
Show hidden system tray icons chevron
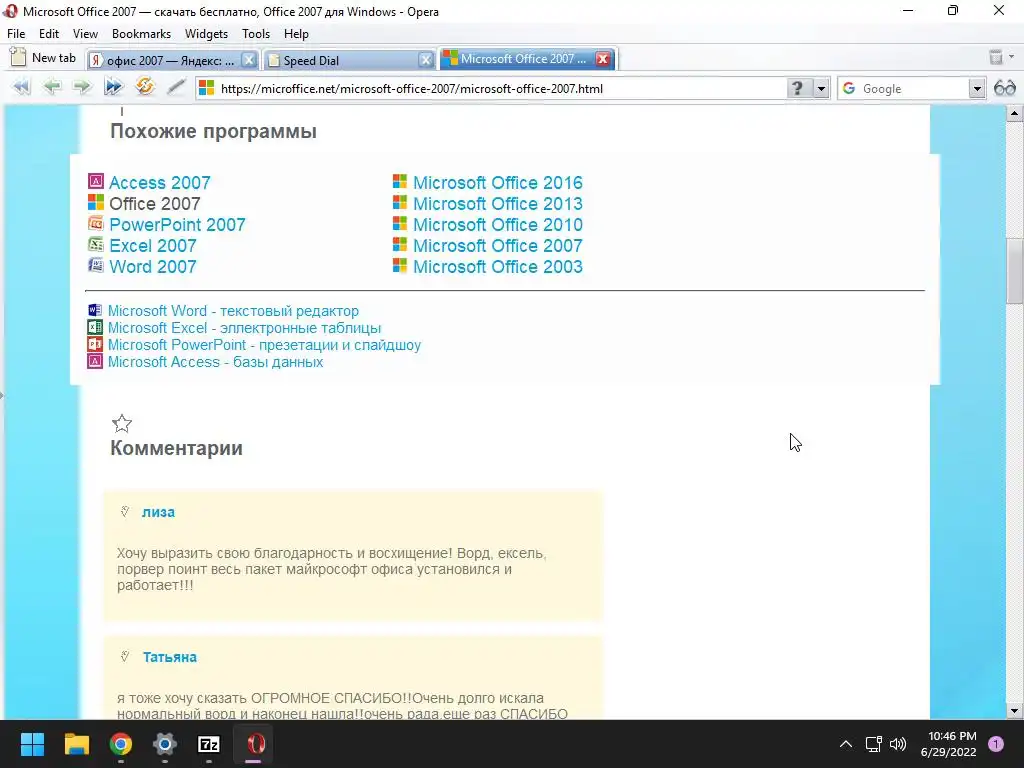(846, 744)
